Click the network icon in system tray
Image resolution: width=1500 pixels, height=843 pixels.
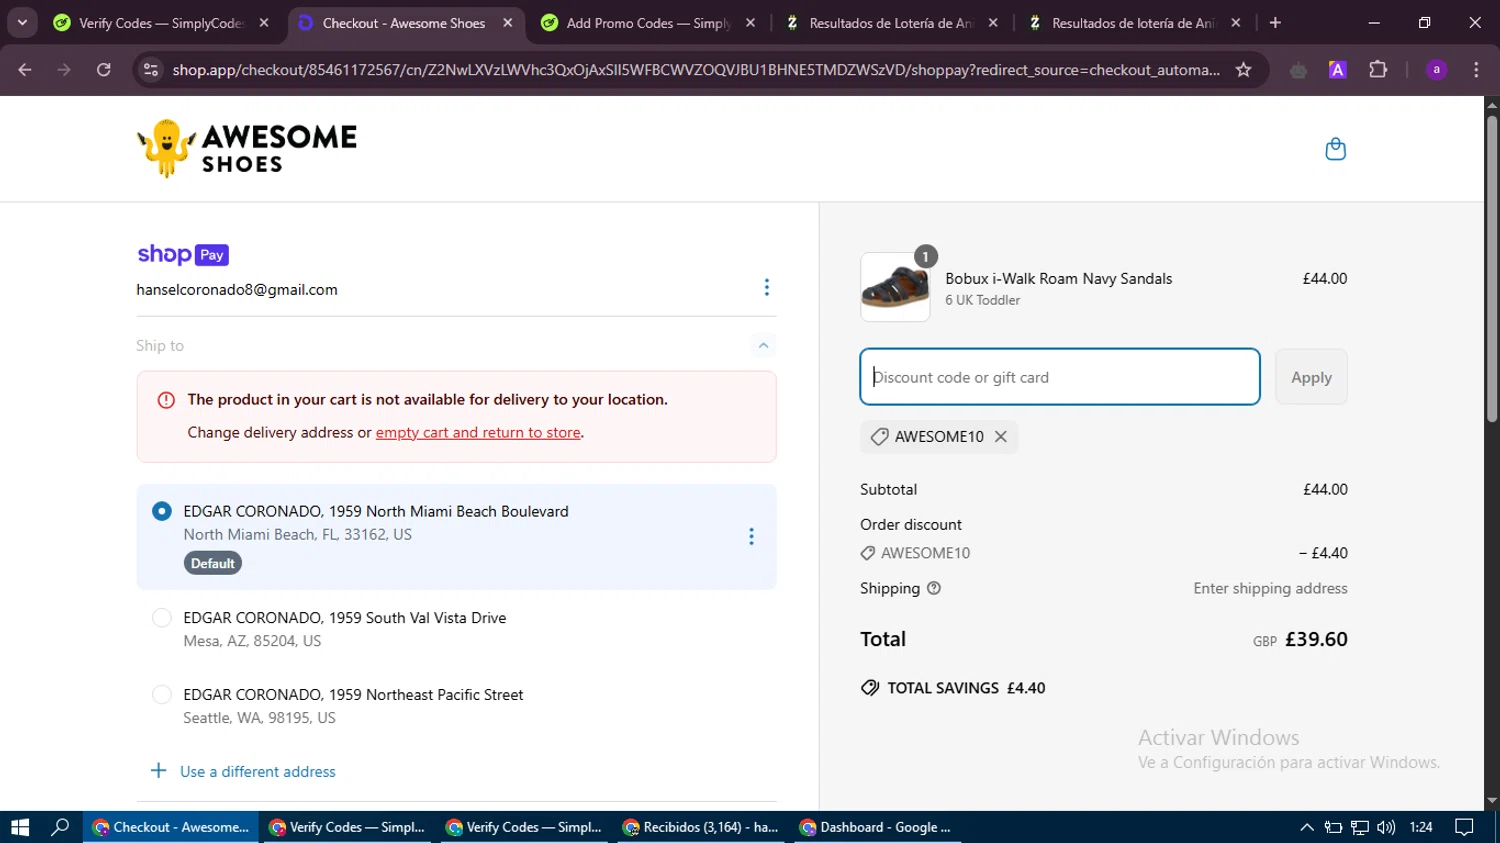tap(1359, 827)
